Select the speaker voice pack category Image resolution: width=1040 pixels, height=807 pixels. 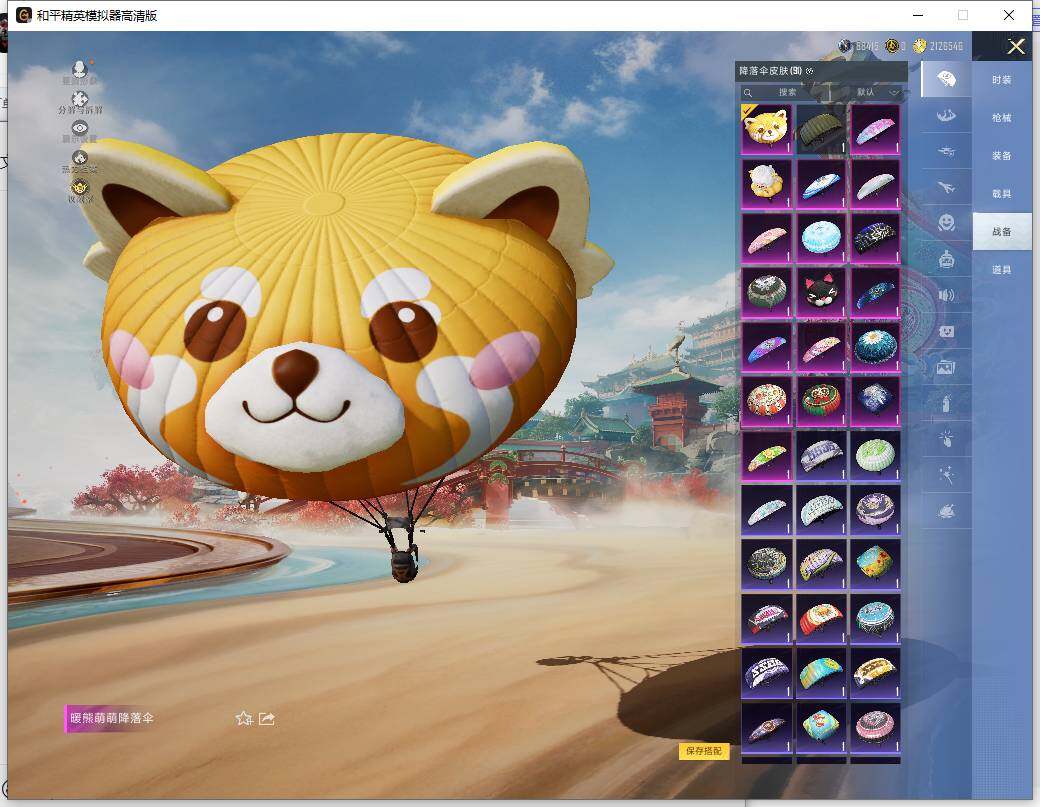click(945, 295)
